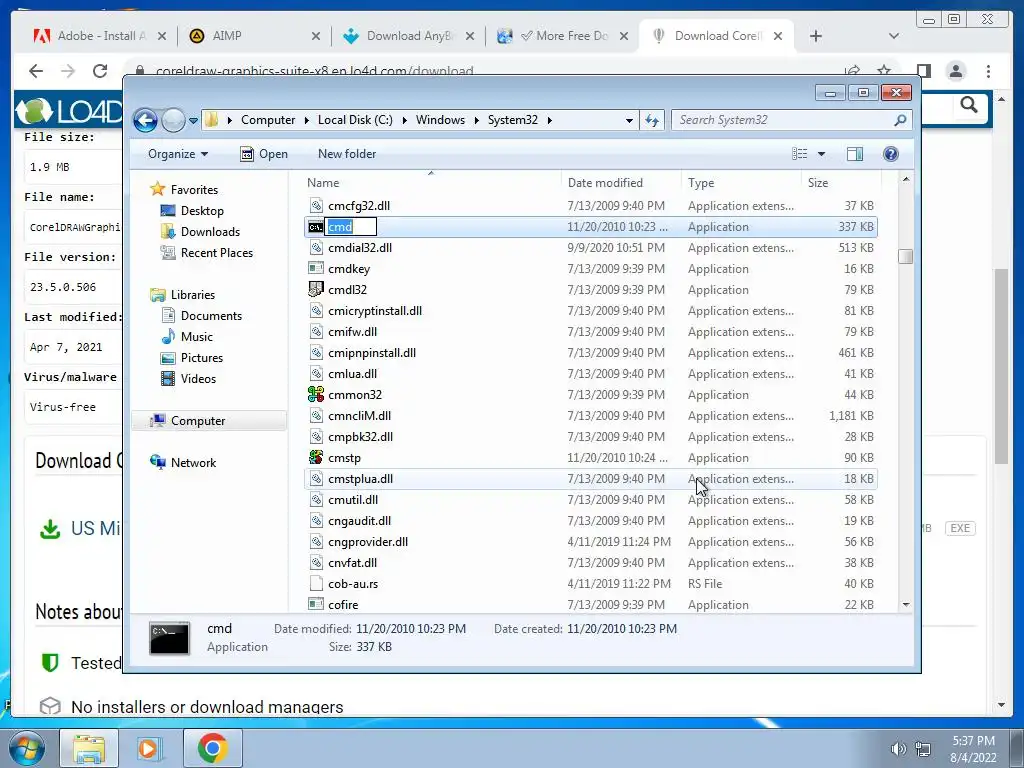
Task: Open Chrome profile avatar icon
Action: click(956, 71)
